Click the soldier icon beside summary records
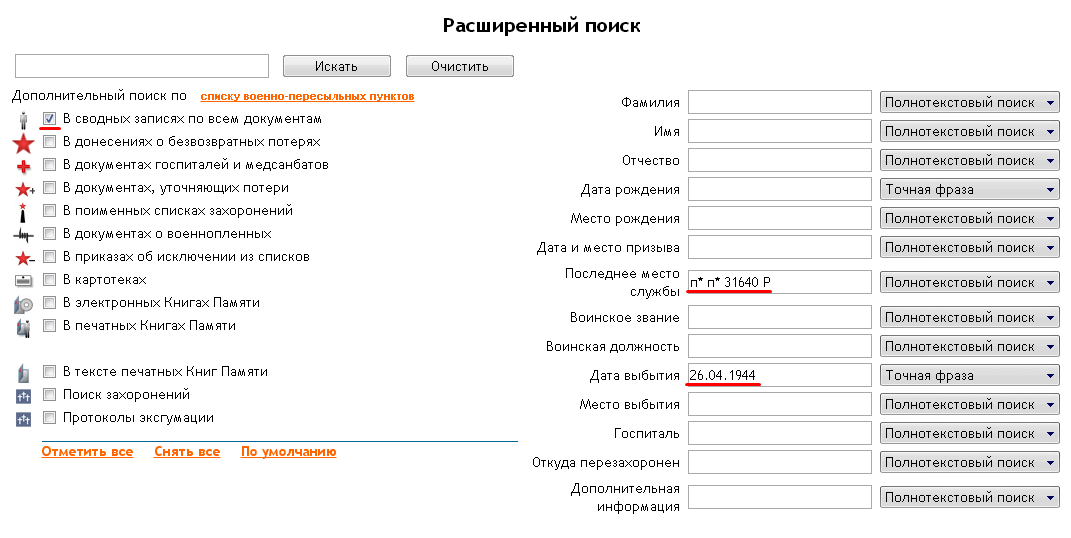This screenshot has width=1071, height=538. (23, 120)
